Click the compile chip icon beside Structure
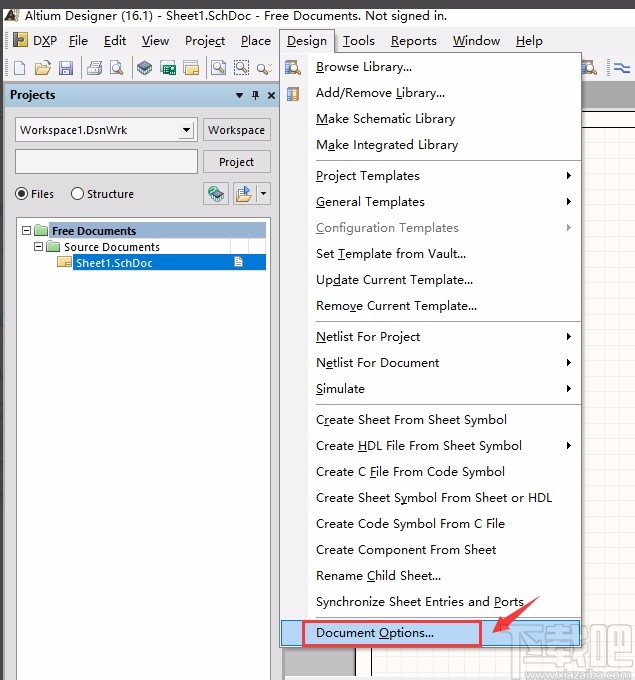Screen dimensions: 635x680 tap(215, 193)
